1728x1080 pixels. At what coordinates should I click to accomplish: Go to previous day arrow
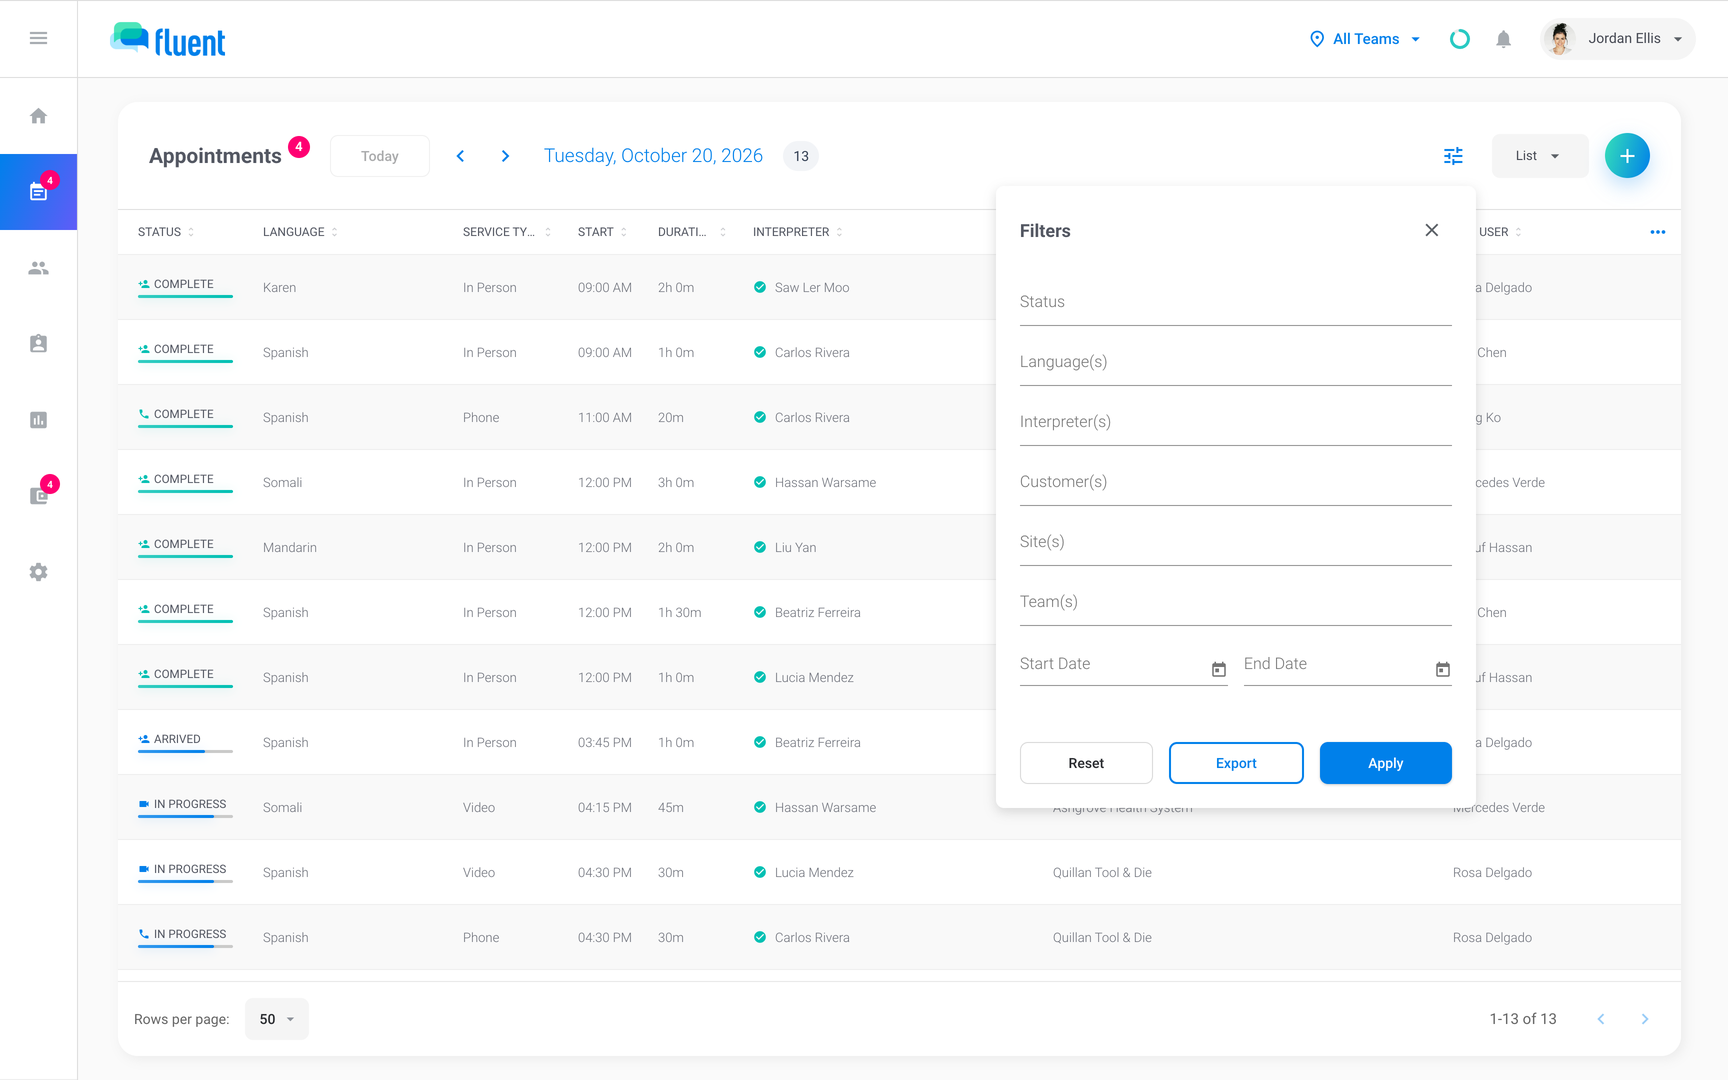460,156
